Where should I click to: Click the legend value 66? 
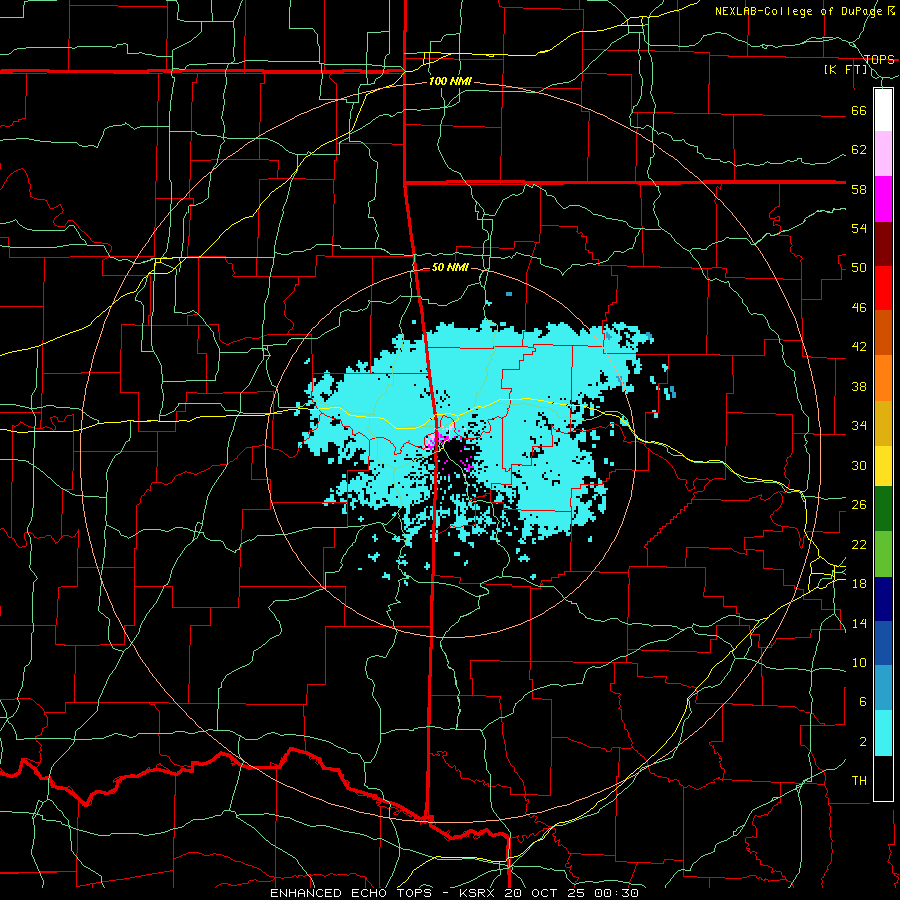pos(859,110)
